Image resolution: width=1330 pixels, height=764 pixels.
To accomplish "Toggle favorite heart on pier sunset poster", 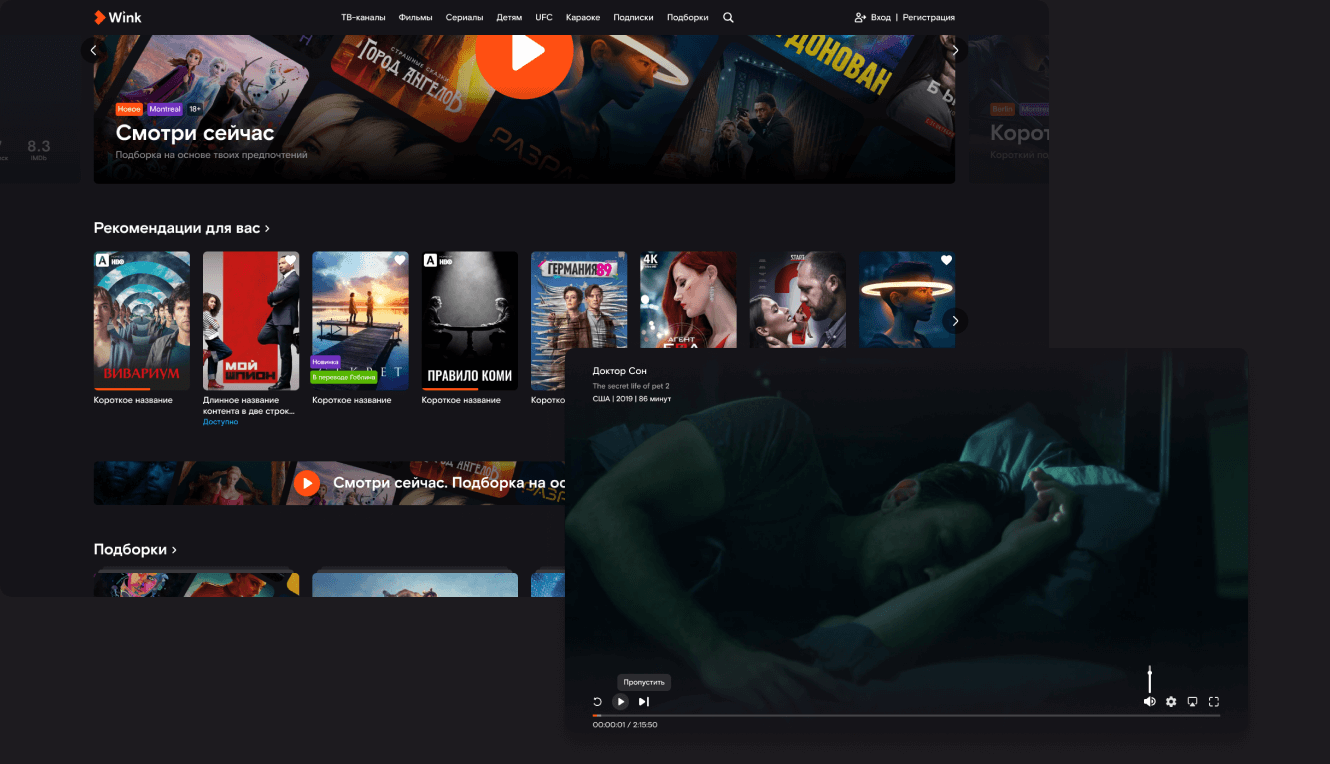I will tap(399, 260).
